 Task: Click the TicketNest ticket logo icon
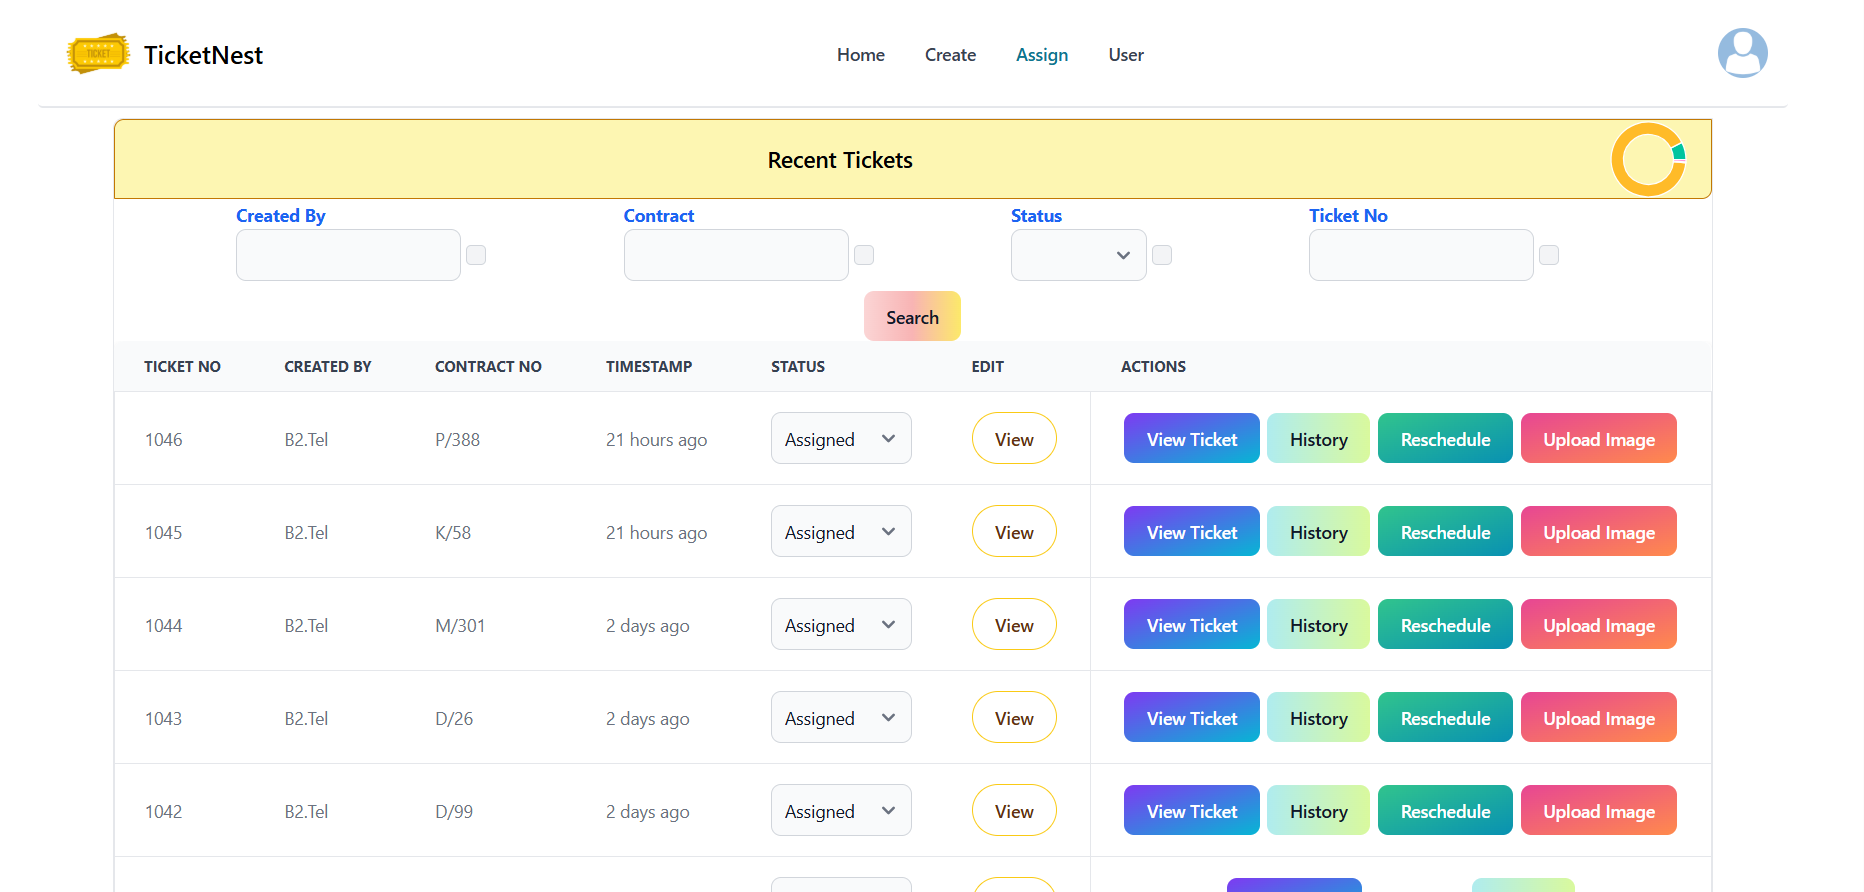coord(98,54)
